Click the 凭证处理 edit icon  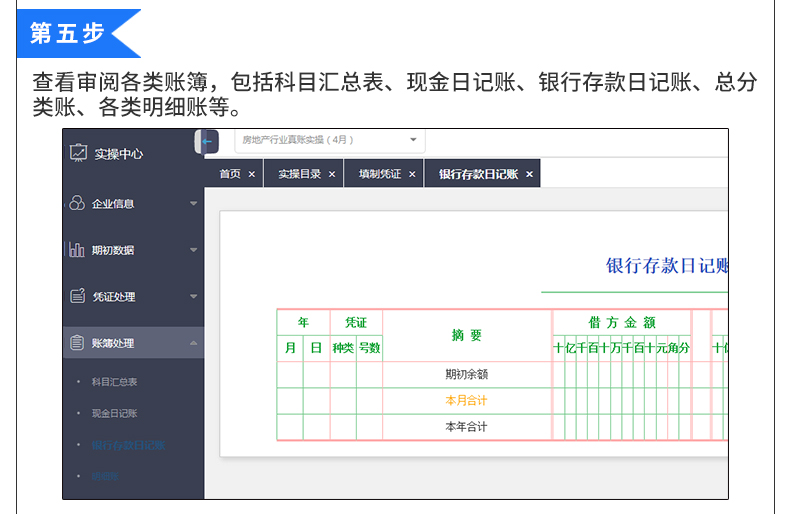(x=77, y=296)
